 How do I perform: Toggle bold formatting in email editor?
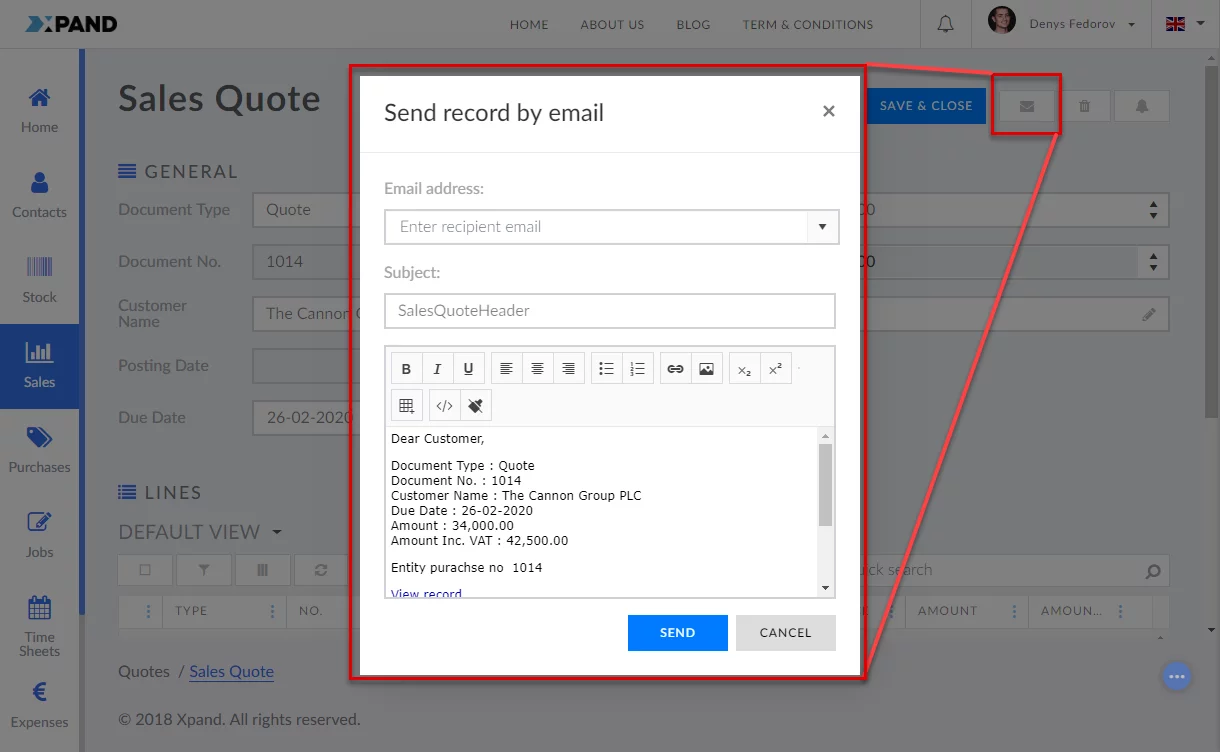tap(406, 369)
